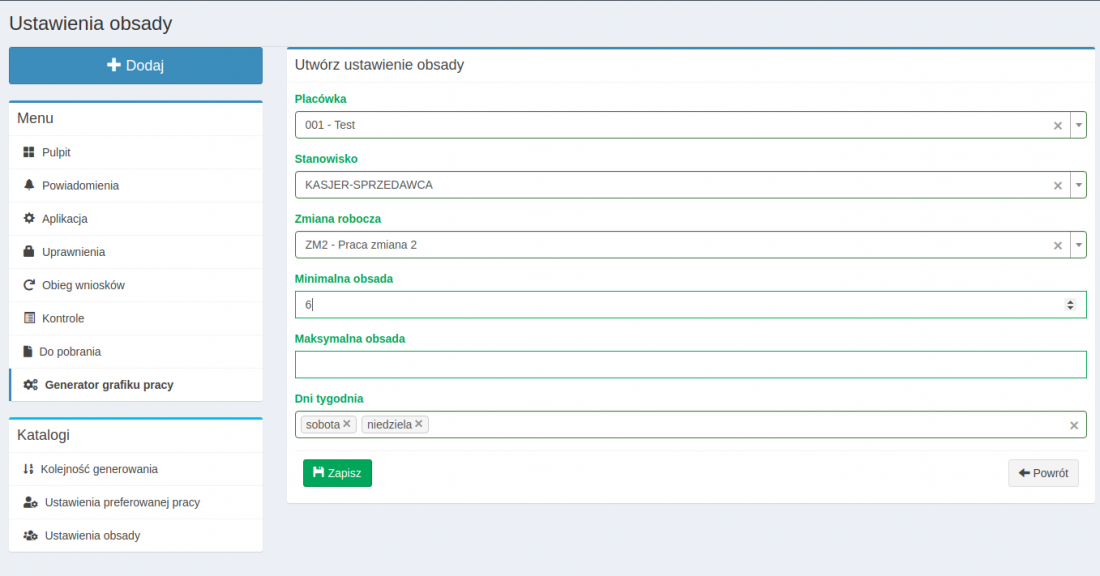Expand the Zmiana robocza selector
This screenshot has width=1100, height=576.
point(1078,244)
